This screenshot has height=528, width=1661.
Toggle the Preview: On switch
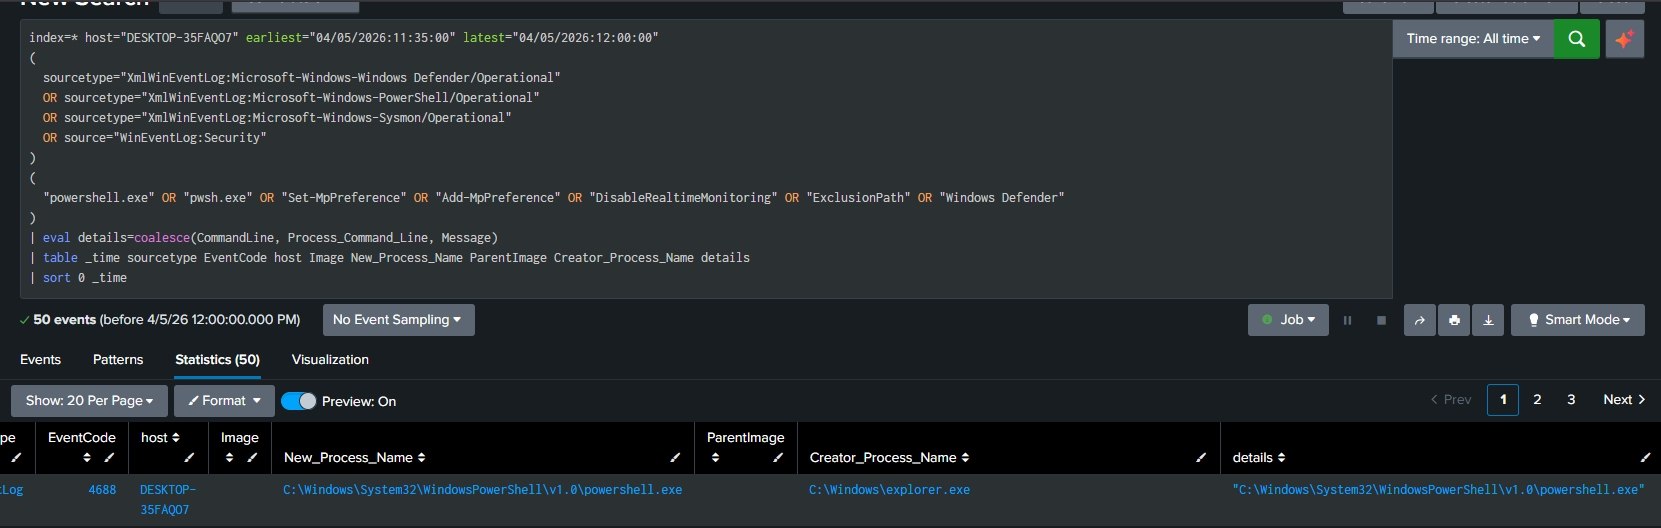click(x=299, y=401)
